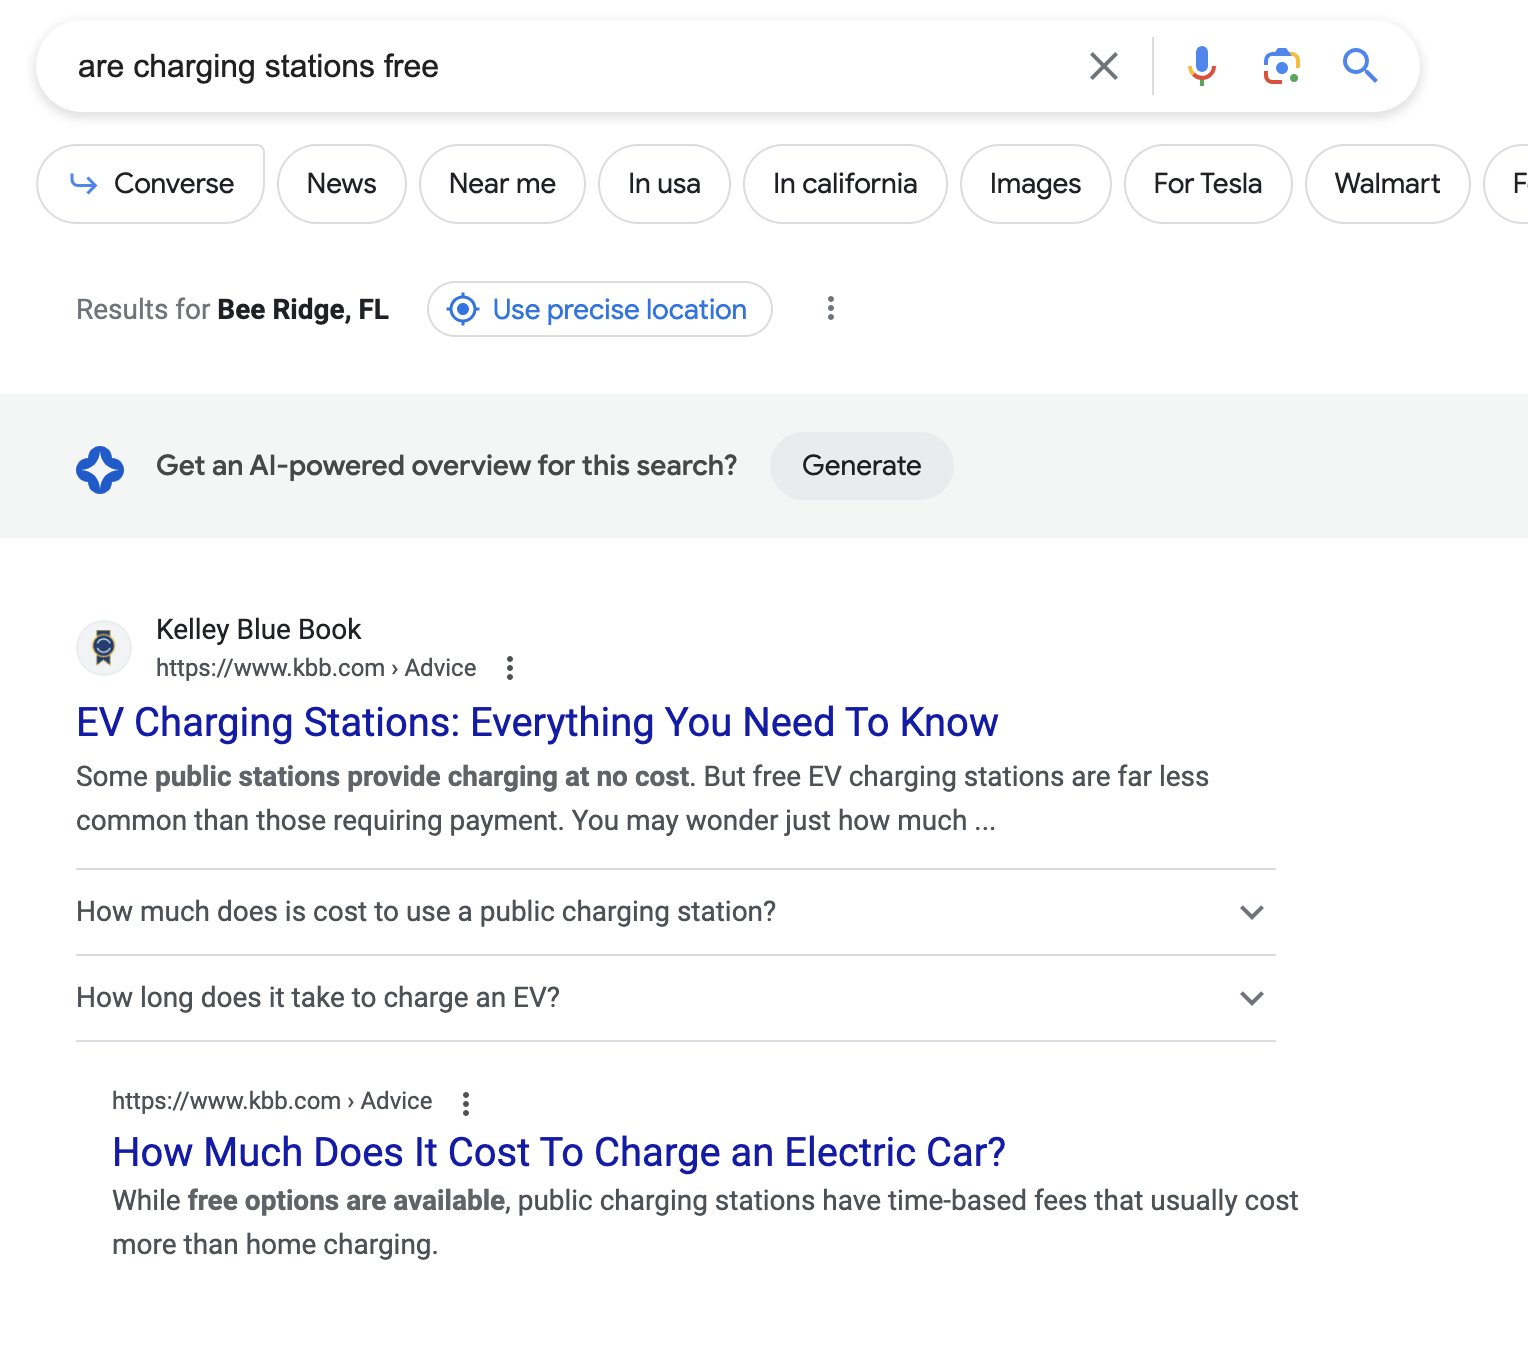Click the Kelley Blue Book favicon
1528x1348 pixels.
click(x=104, y=648)
